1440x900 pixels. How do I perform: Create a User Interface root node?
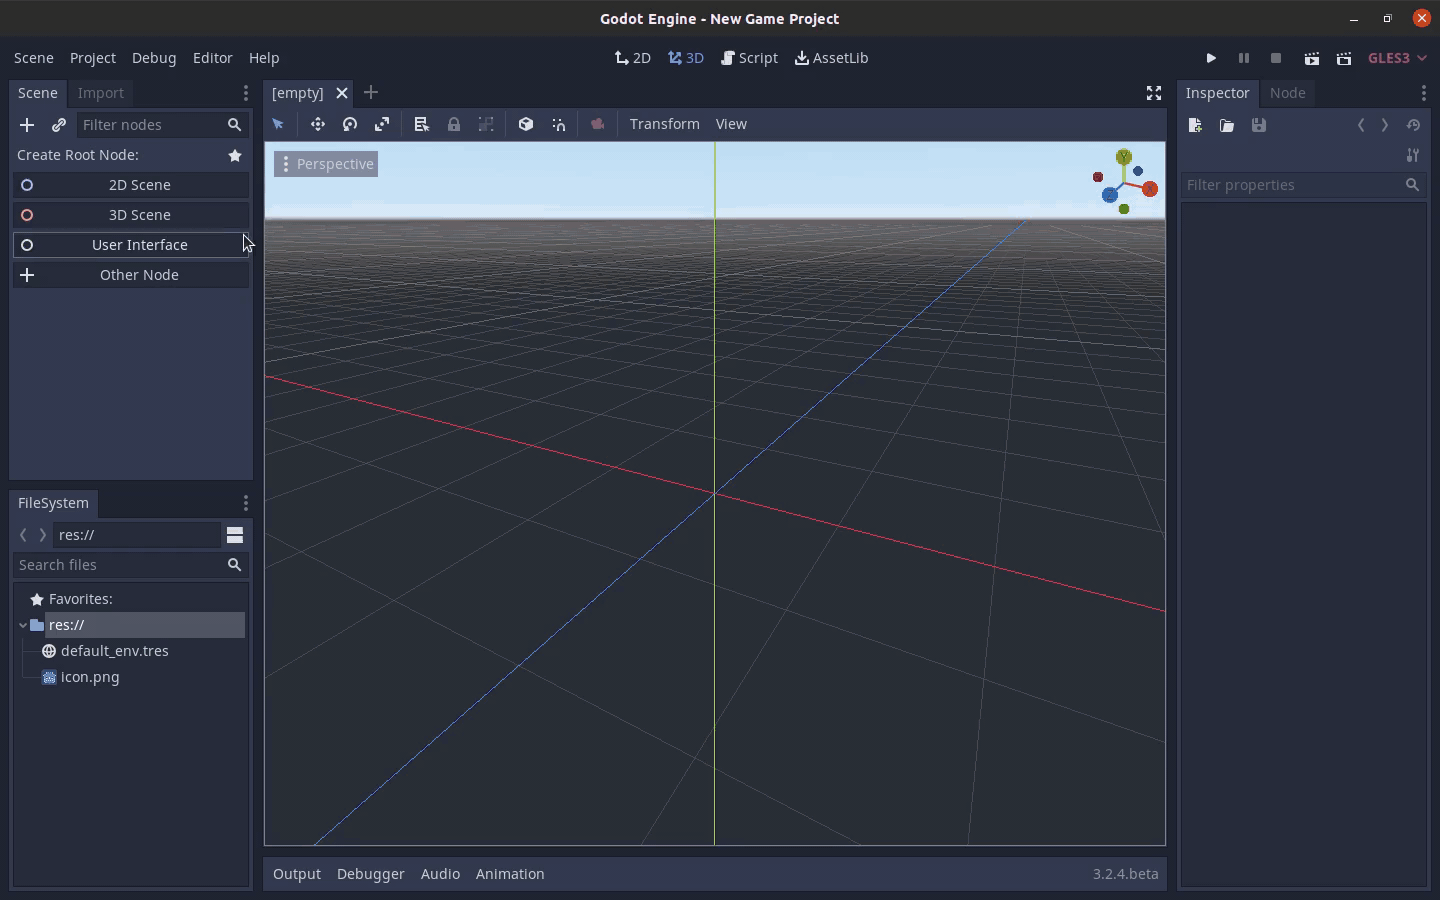(131, 245)
